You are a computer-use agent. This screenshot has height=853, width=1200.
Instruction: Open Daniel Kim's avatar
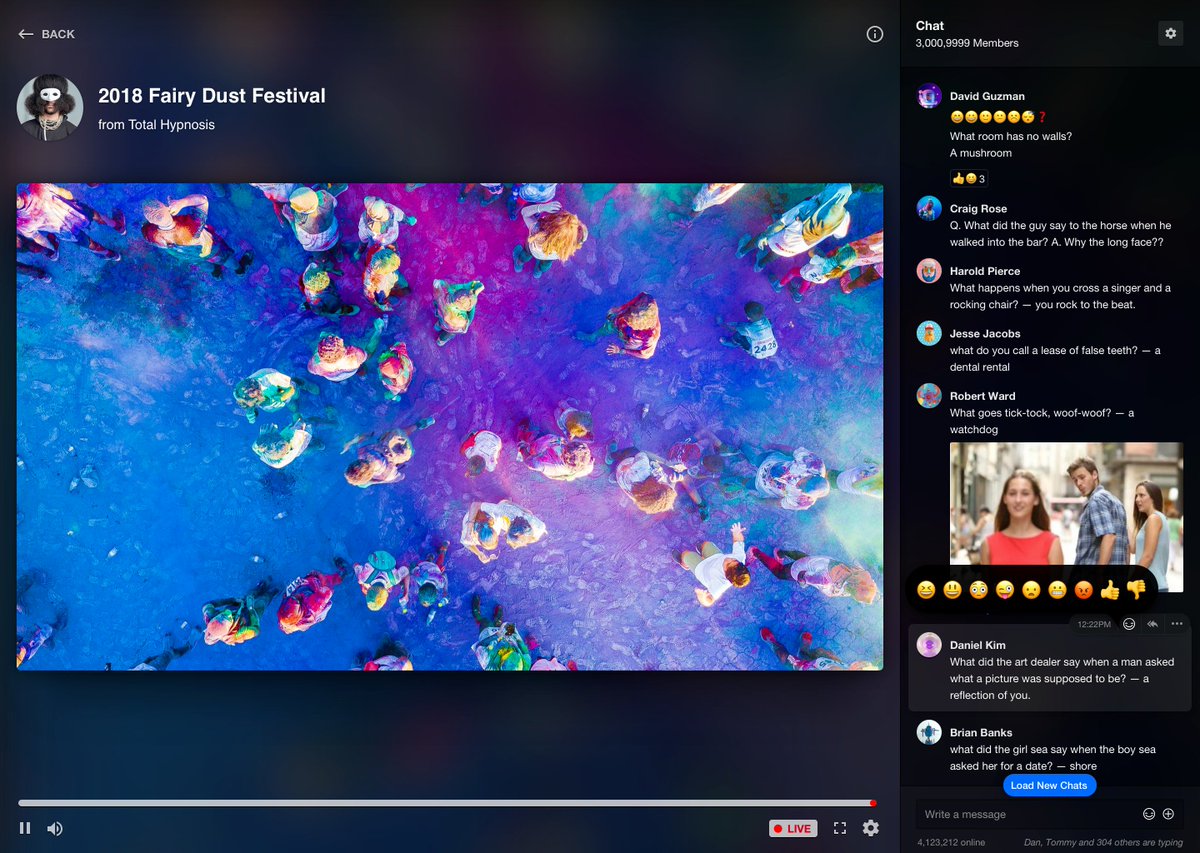click(x=929, y=645)
